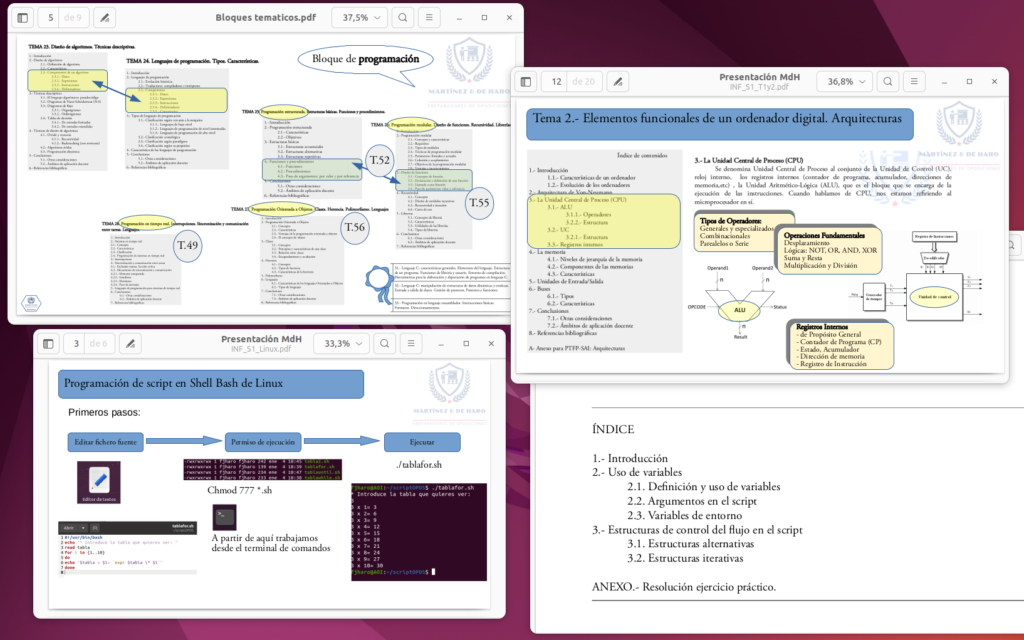The width and height of the screenshot is (1024, 640).
Task: Expand the 36,8% zoom dropdown
Action: [845, 82]
